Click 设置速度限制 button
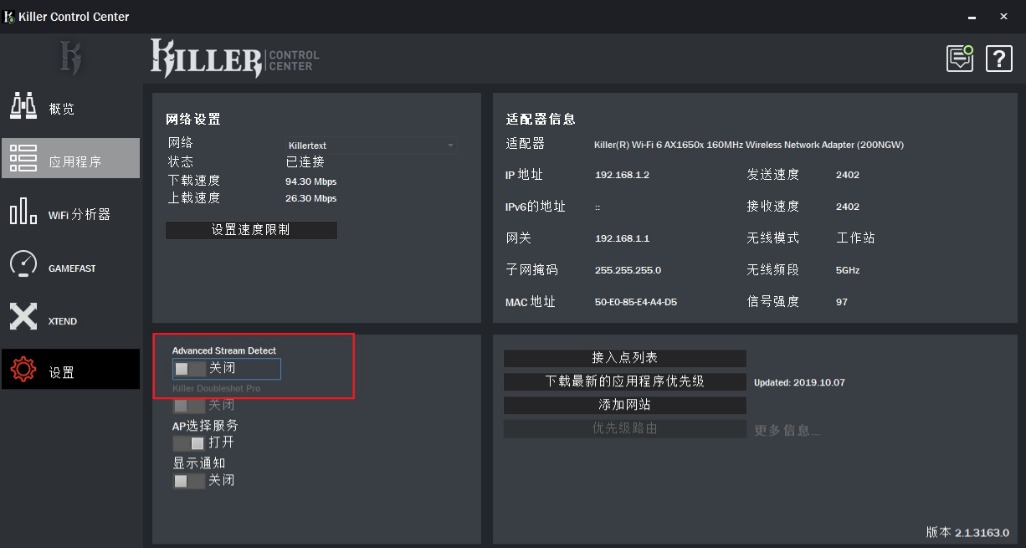Screen dimensions: 1026x548 point(251,230)
